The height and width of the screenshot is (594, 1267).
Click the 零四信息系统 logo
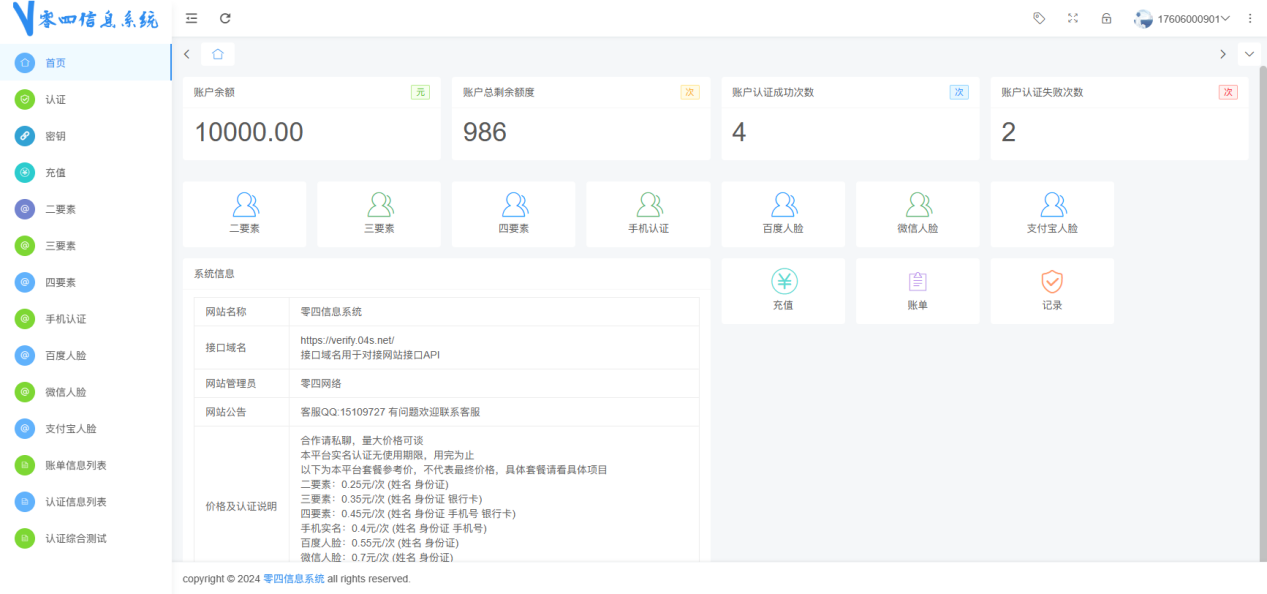[x=85, y=19]
